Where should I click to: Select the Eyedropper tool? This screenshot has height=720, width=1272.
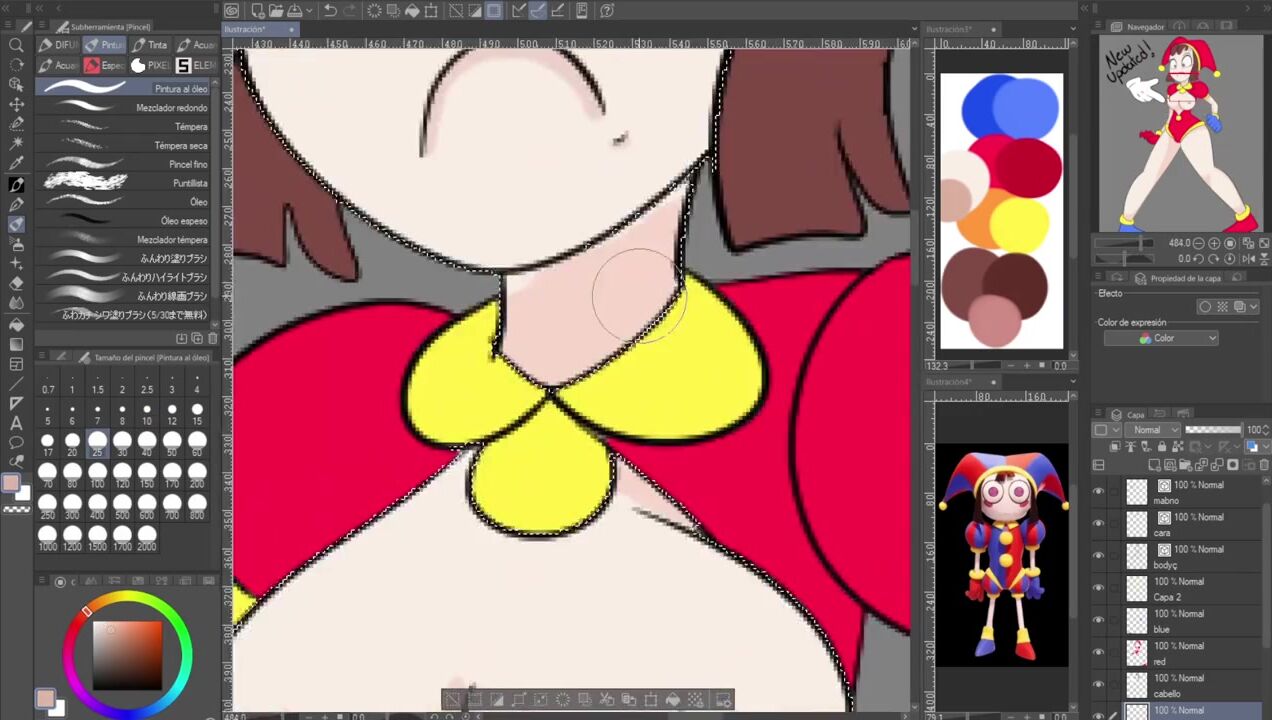pyautogui.click(x=16, y=164)
